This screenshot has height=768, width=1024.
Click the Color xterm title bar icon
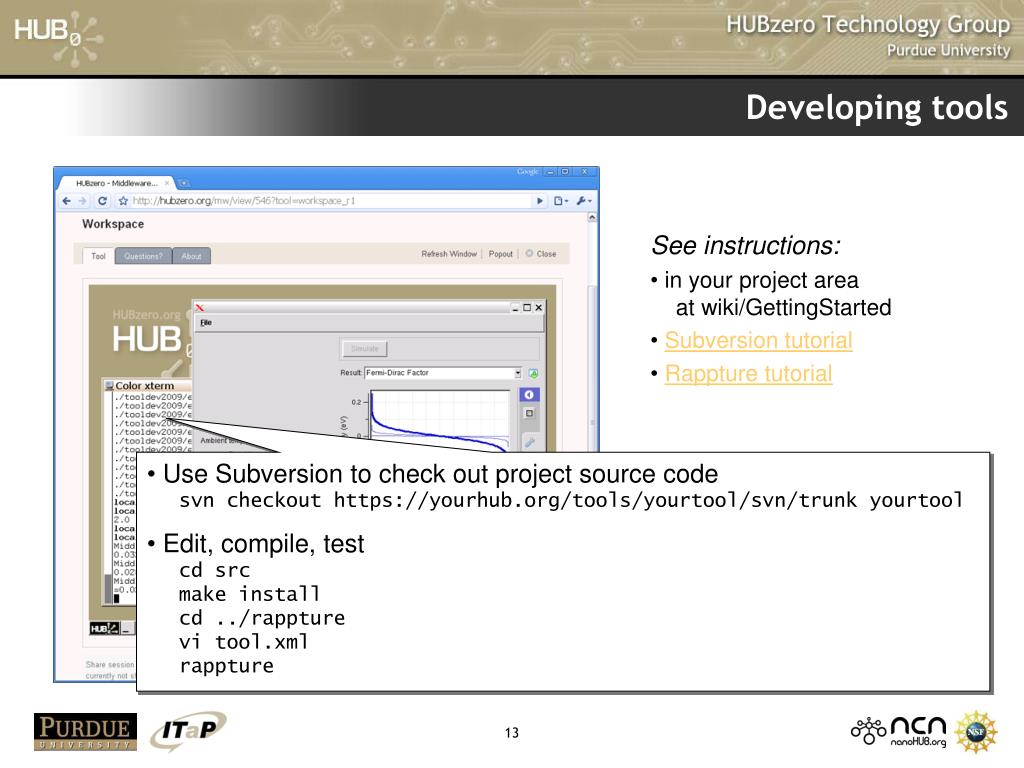[109, 386]
